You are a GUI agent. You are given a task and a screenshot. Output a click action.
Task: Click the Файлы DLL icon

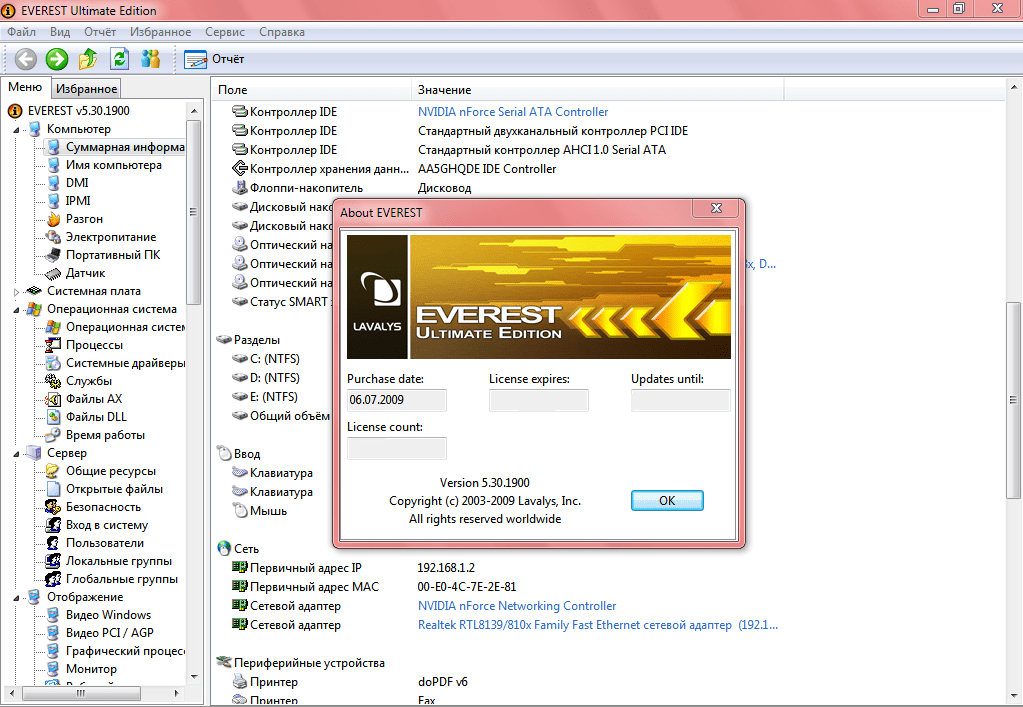pyautogui.click(x=53, y=417)
